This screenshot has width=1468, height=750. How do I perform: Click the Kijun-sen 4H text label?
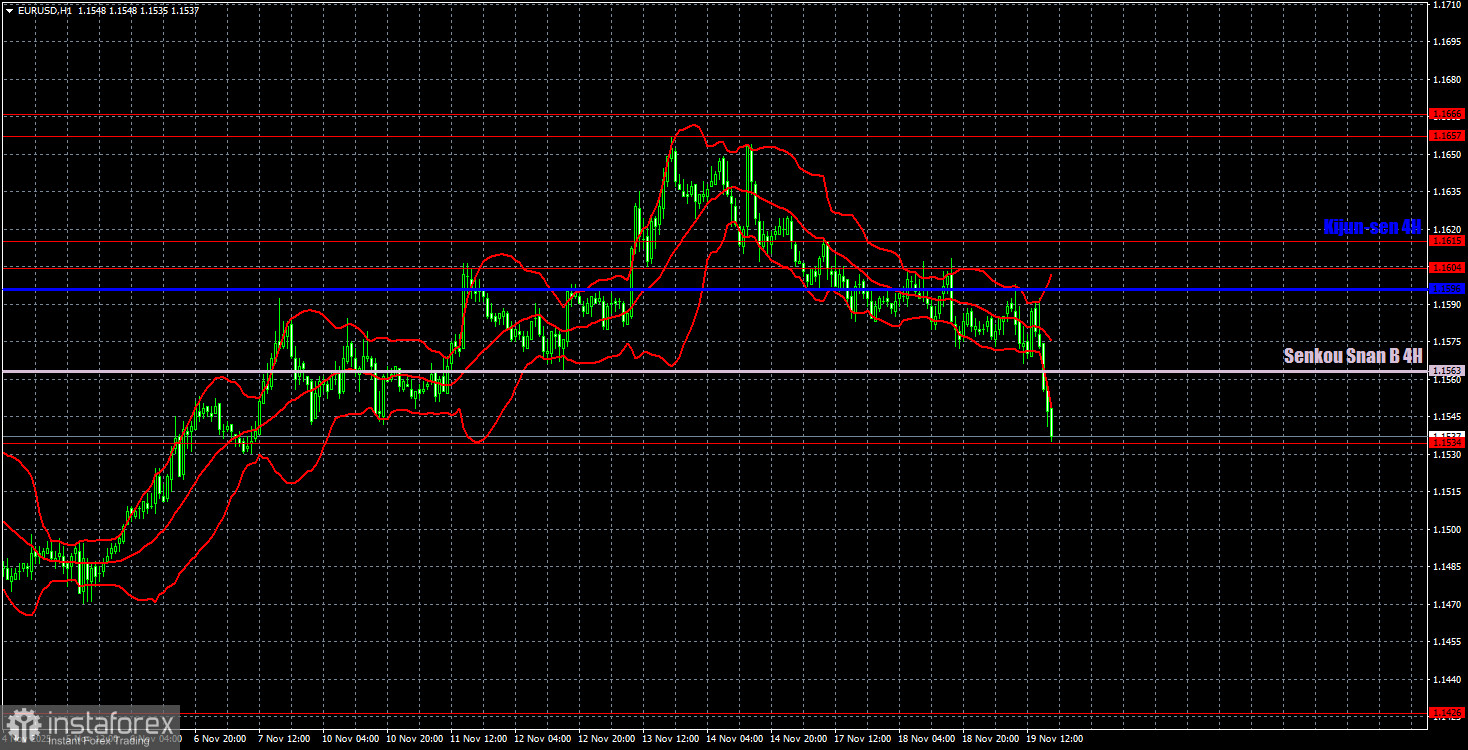[x=1370, y=228]
